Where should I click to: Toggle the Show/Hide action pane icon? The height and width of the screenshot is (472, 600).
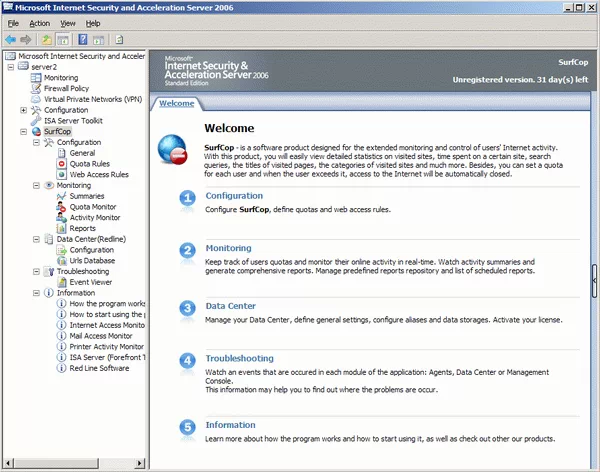point(98,40)
